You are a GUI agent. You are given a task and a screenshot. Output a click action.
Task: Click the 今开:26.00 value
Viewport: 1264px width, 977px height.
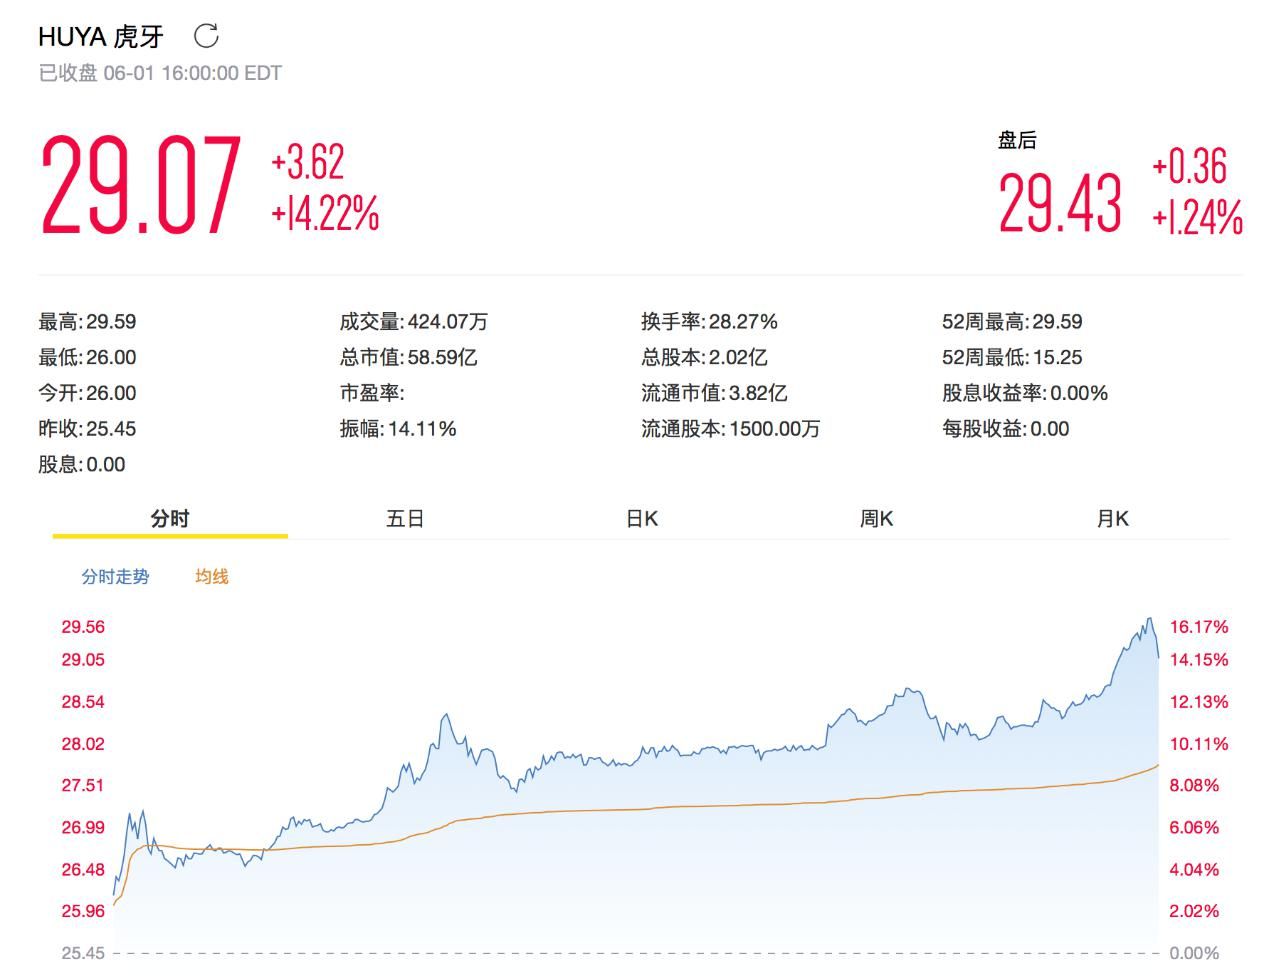(87, 393)
